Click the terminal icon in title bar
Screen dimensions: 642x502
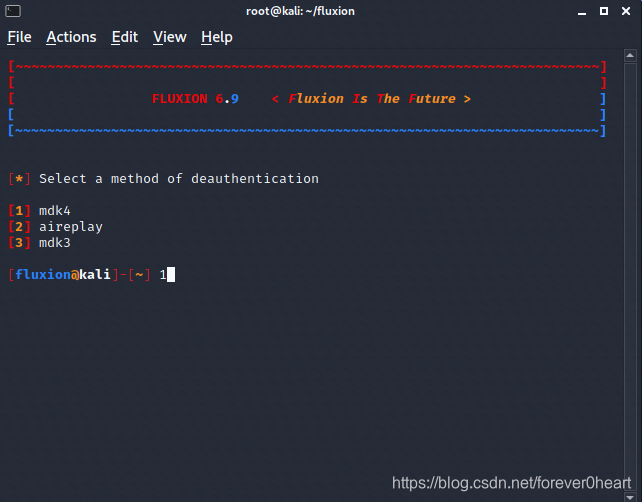pyautogui.click(x=13, y=11)
